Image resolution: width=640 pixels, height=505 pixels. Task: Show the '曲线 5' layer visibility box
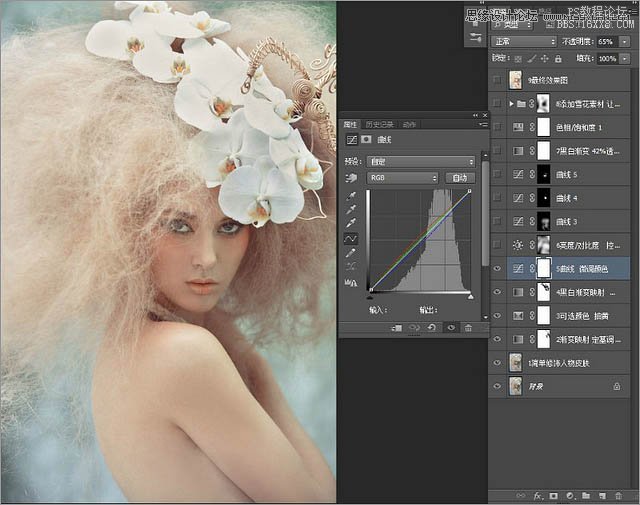[497, 174]
